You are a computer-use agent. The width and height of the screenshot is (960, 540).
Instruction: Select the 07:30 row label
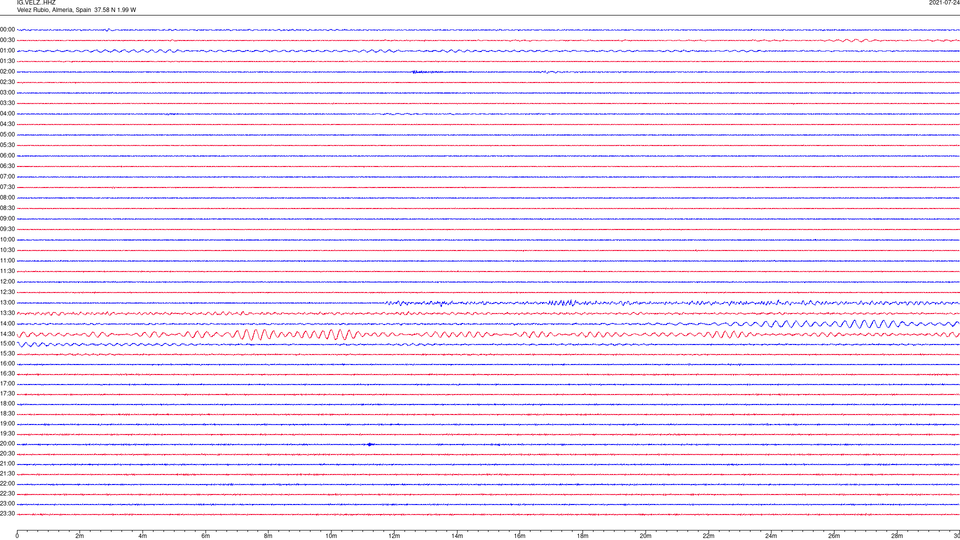pos(7,187)
